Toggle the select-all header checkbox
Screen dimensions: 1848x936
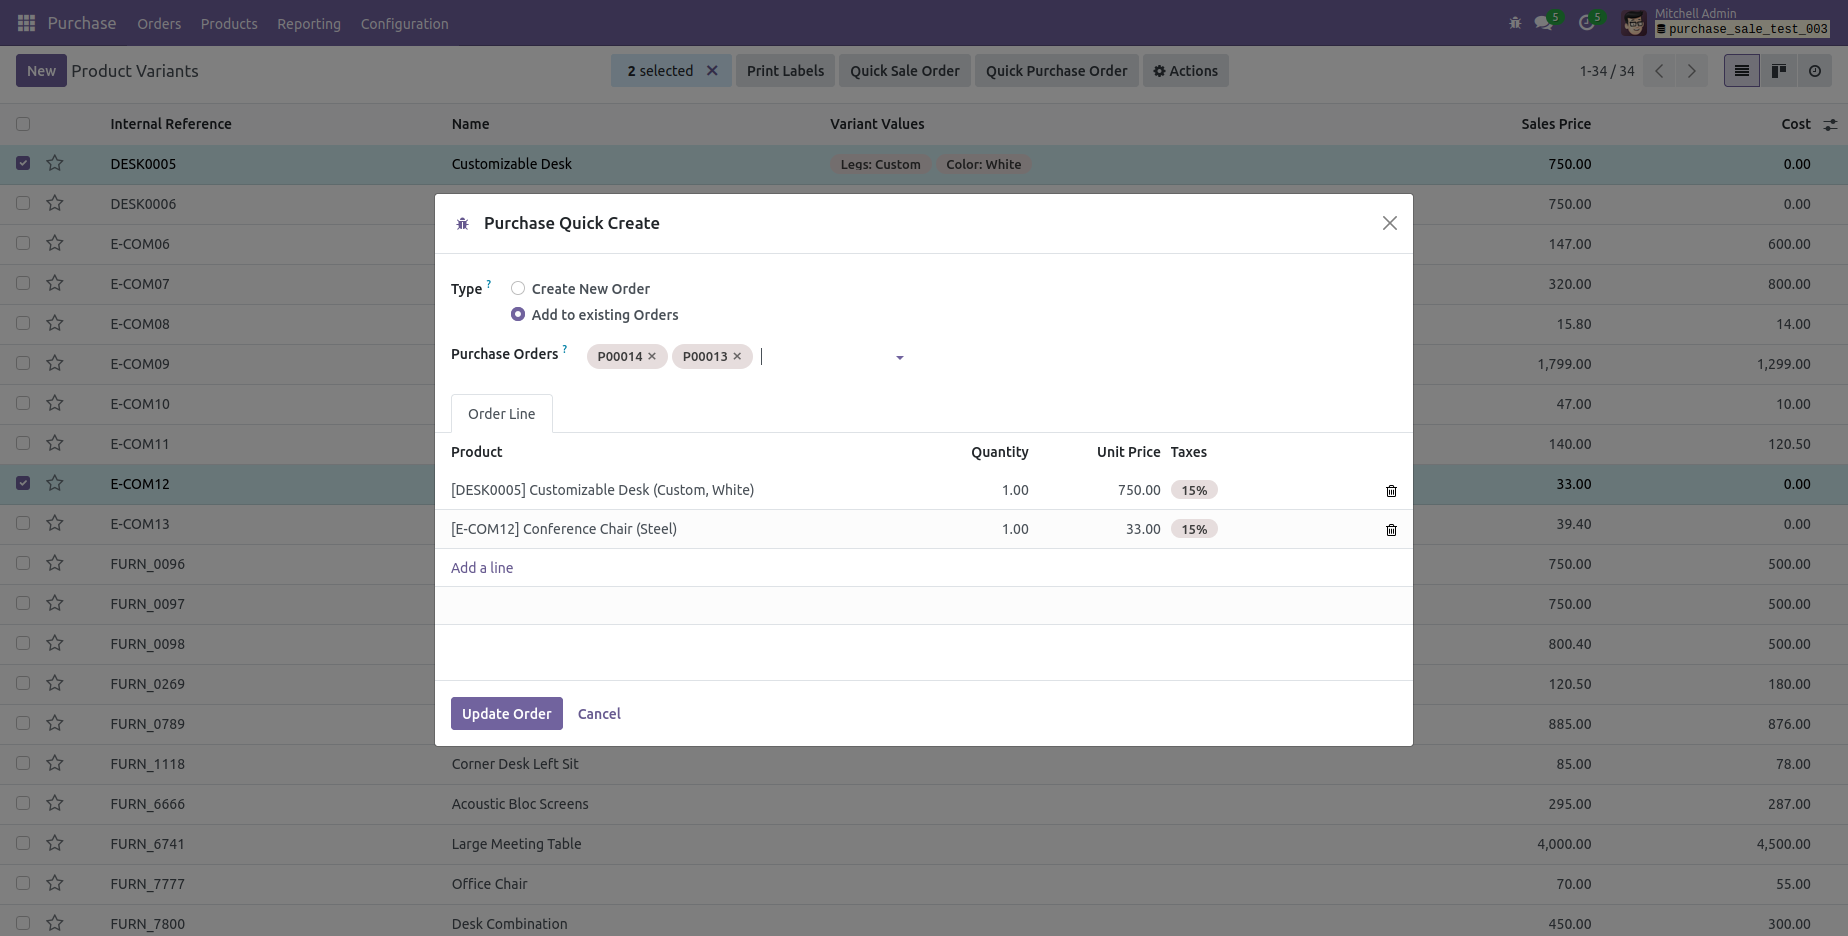tap(23, 124)
